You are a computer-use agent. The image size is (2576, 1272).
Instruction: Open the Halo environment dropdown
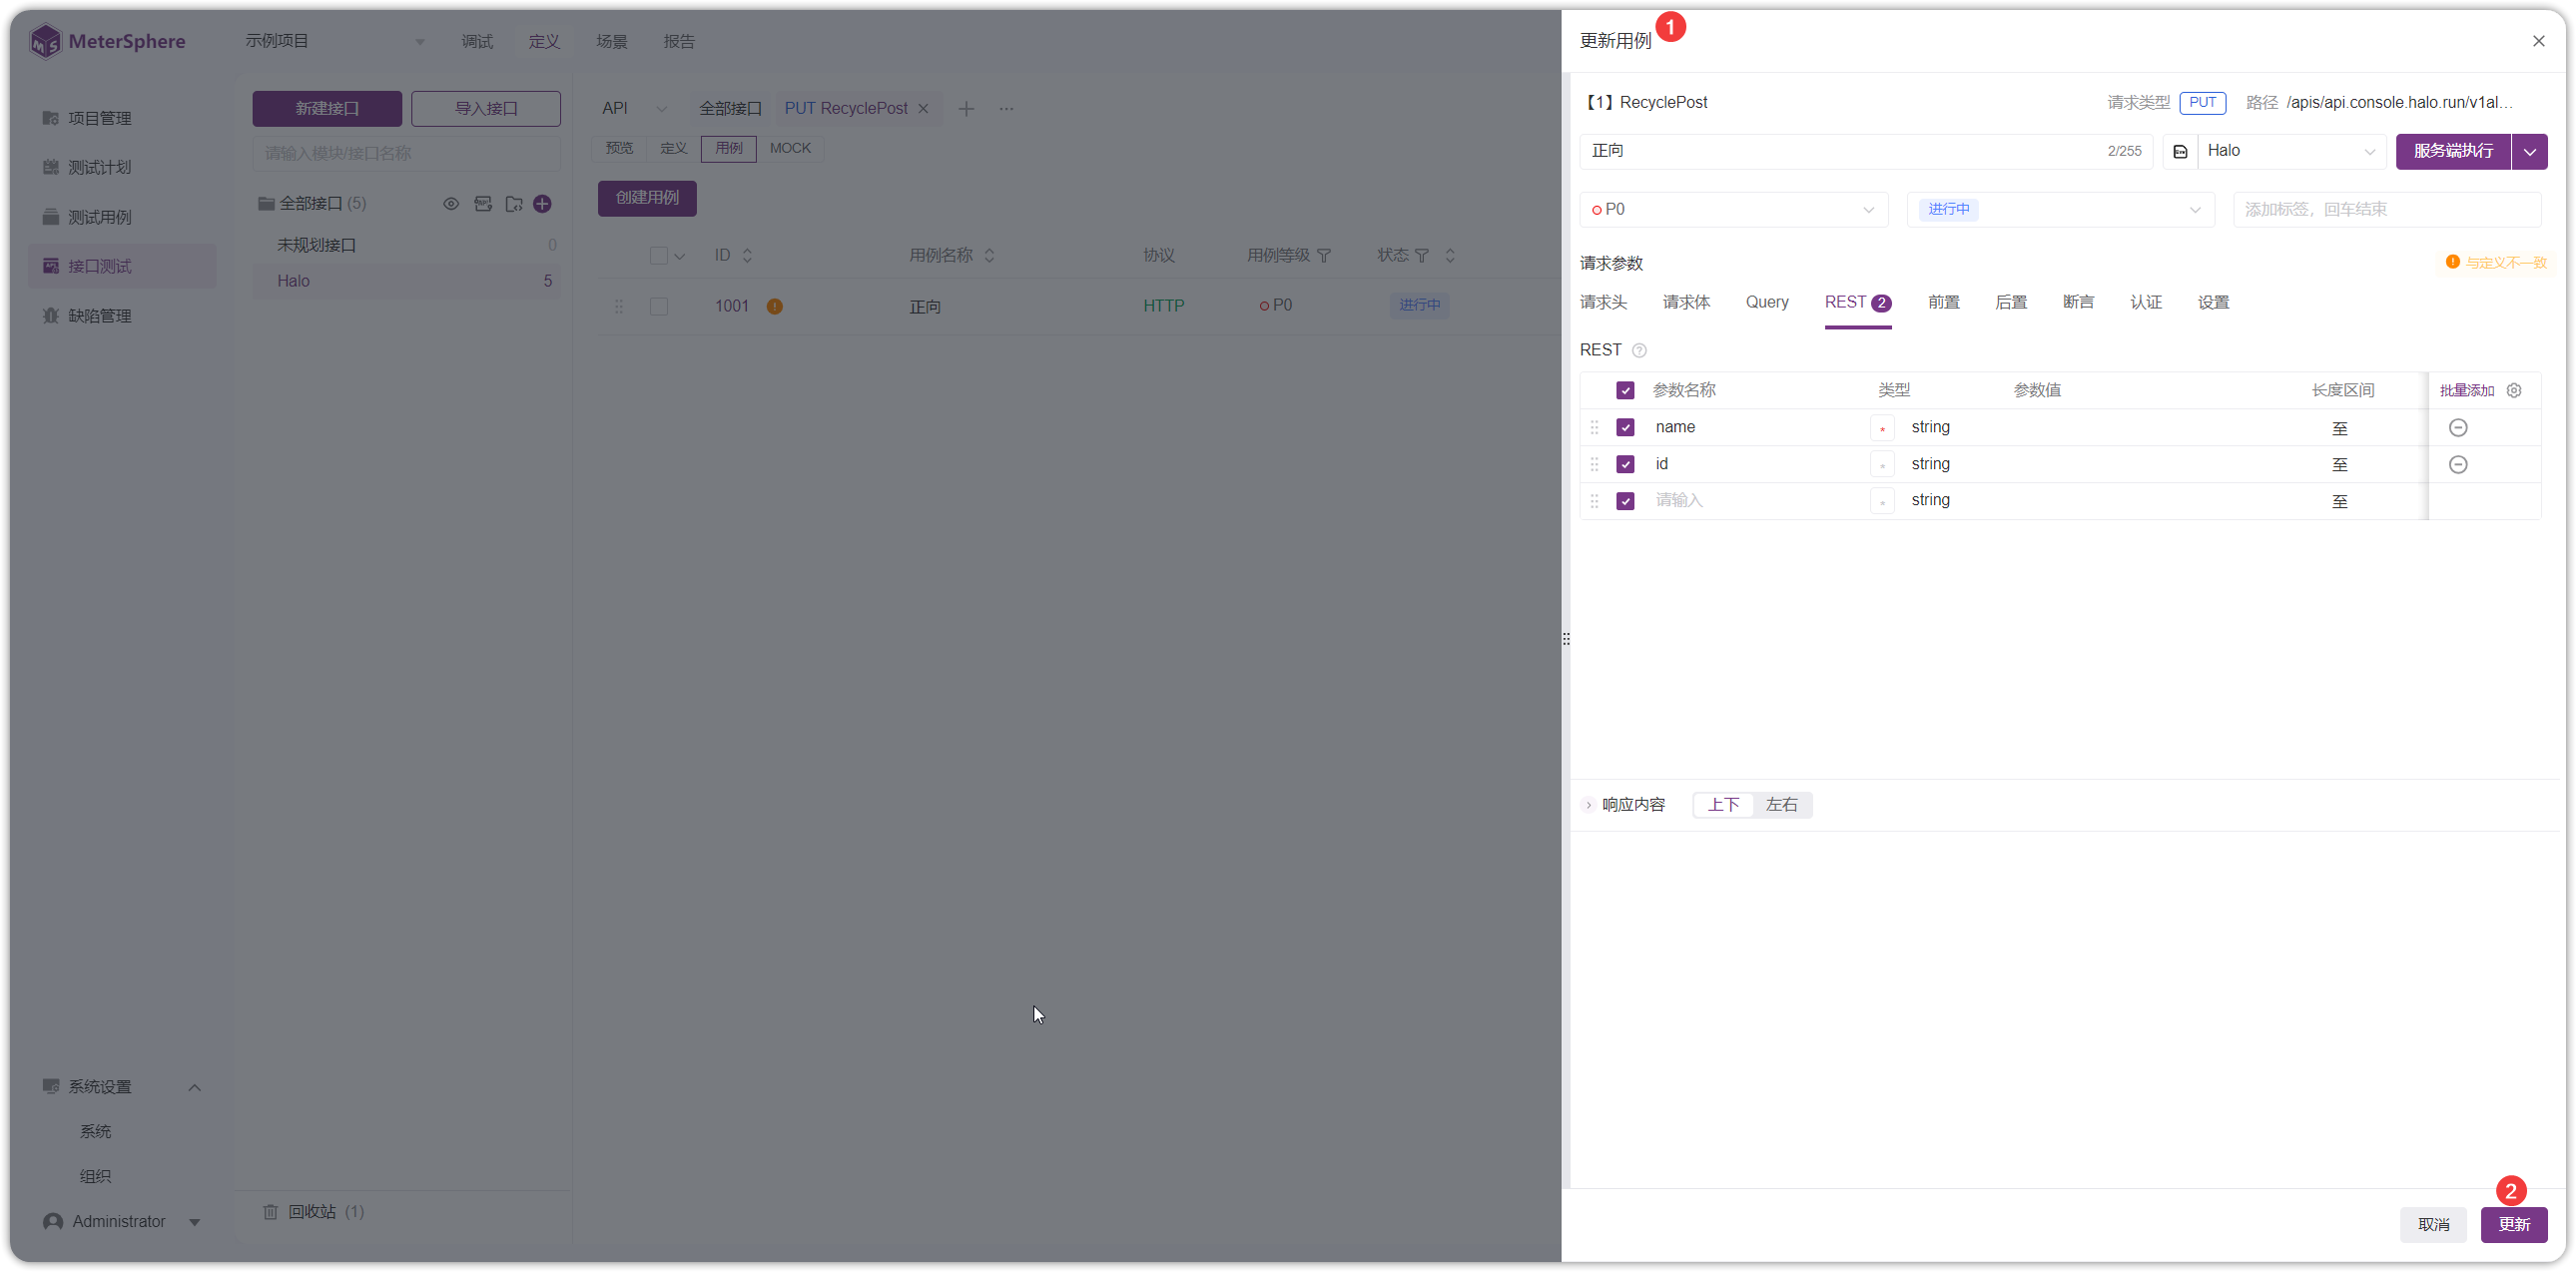pos(2291,151)
